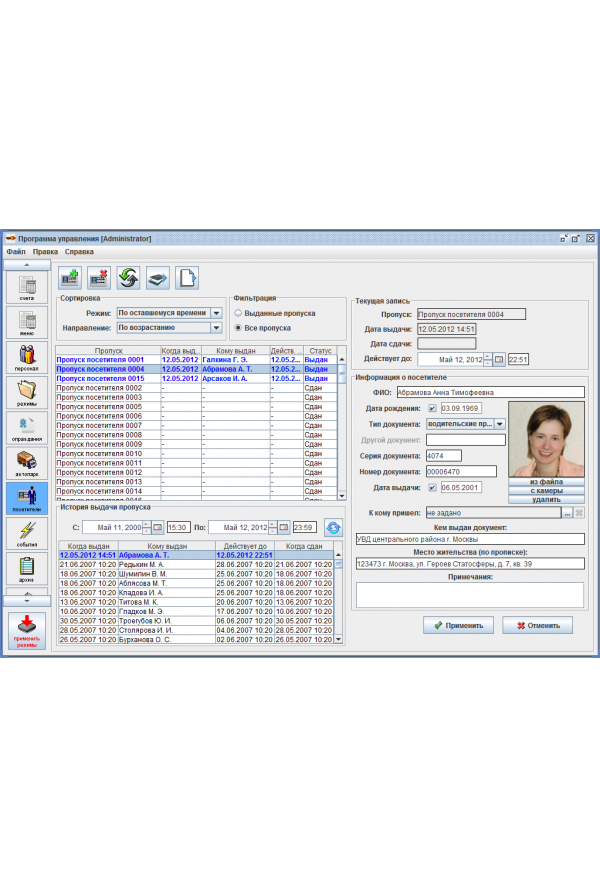The height and width of the screenshot is (888, 600).
Task: Refresh the pass issue history
Action: (332, 527)
